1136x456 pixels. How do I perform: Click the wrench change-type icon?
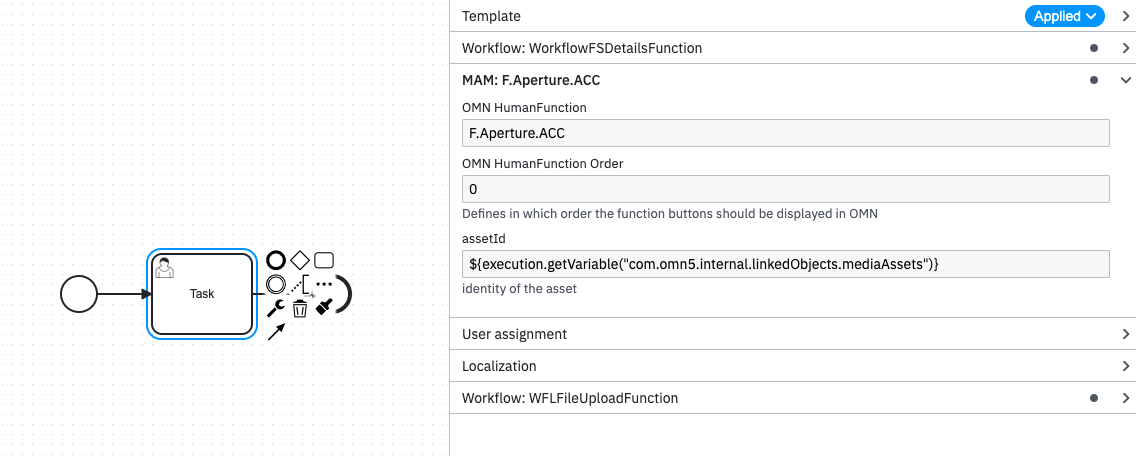click(x=276, y=309)
